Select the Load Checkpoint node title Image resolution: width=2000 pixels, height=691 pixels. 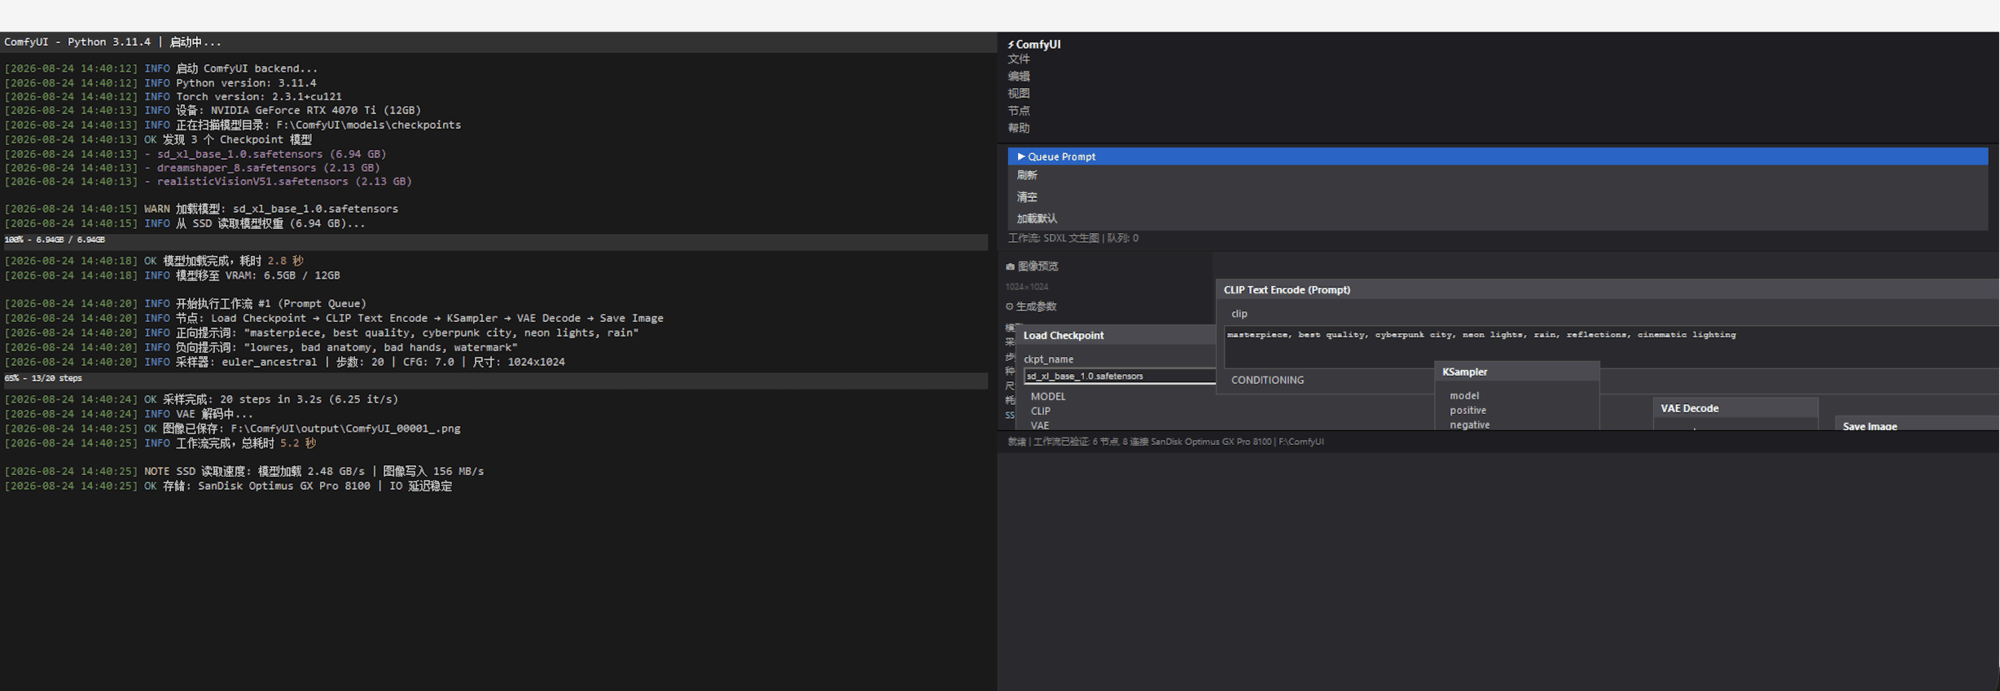click(1063, 336)
